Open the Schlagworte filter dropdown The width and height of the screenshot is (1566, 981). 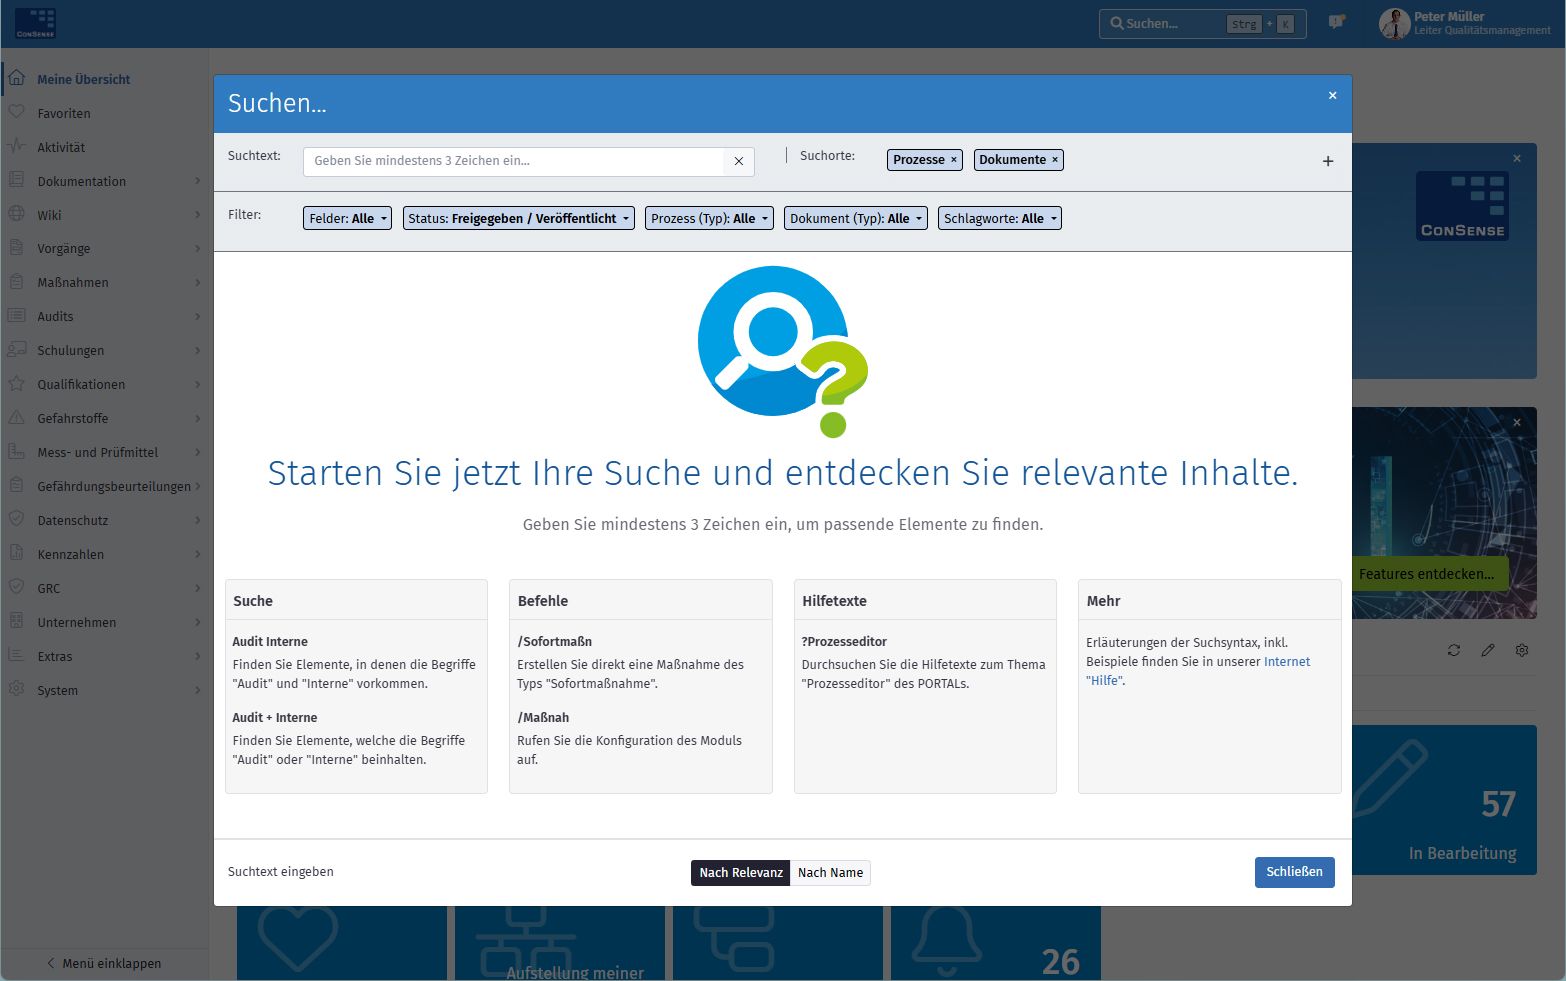click(999, 217)
